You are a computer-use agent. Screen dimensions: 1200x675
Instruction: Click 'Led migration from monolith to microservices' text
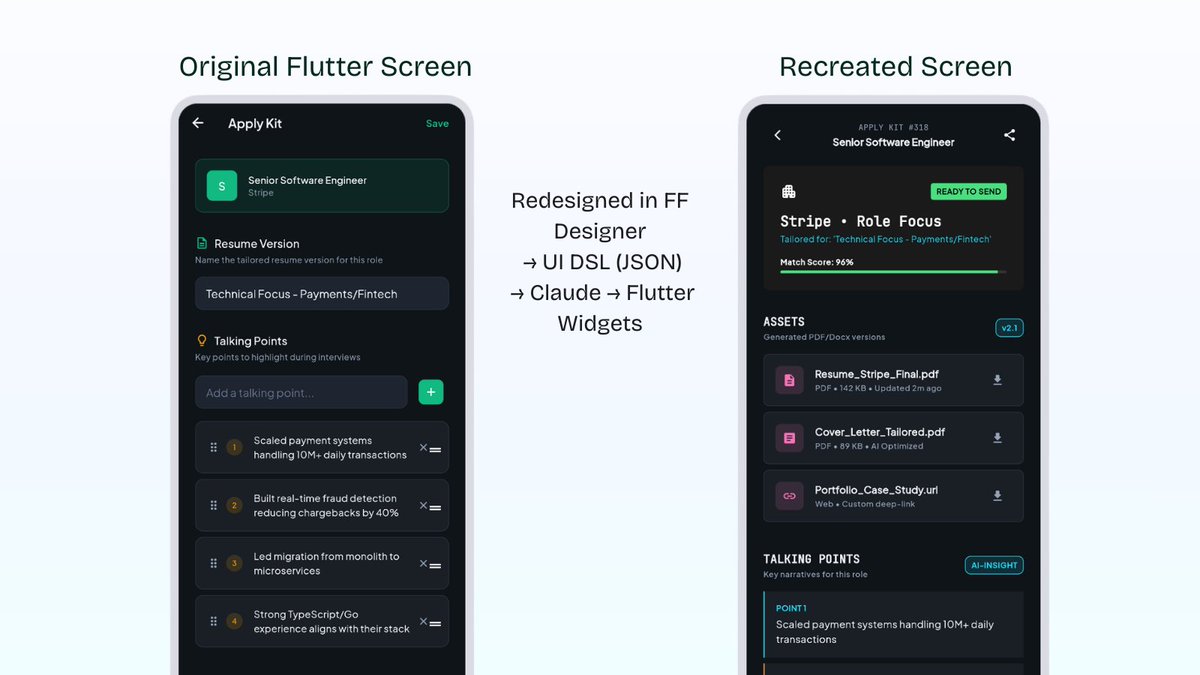click(326, 564)
